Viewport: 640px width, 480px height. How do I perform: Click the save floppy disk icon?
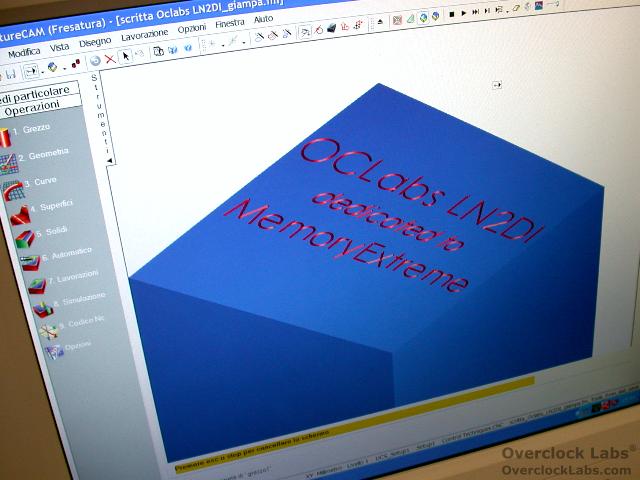click(x=11, y=74)
